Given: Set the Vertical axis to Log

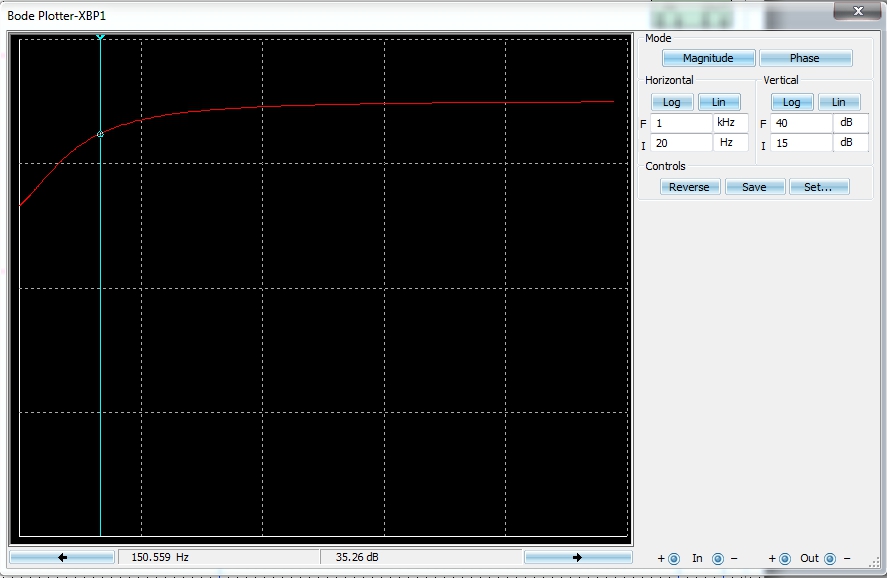Looking at the screenshot, I should coord(791,102).
